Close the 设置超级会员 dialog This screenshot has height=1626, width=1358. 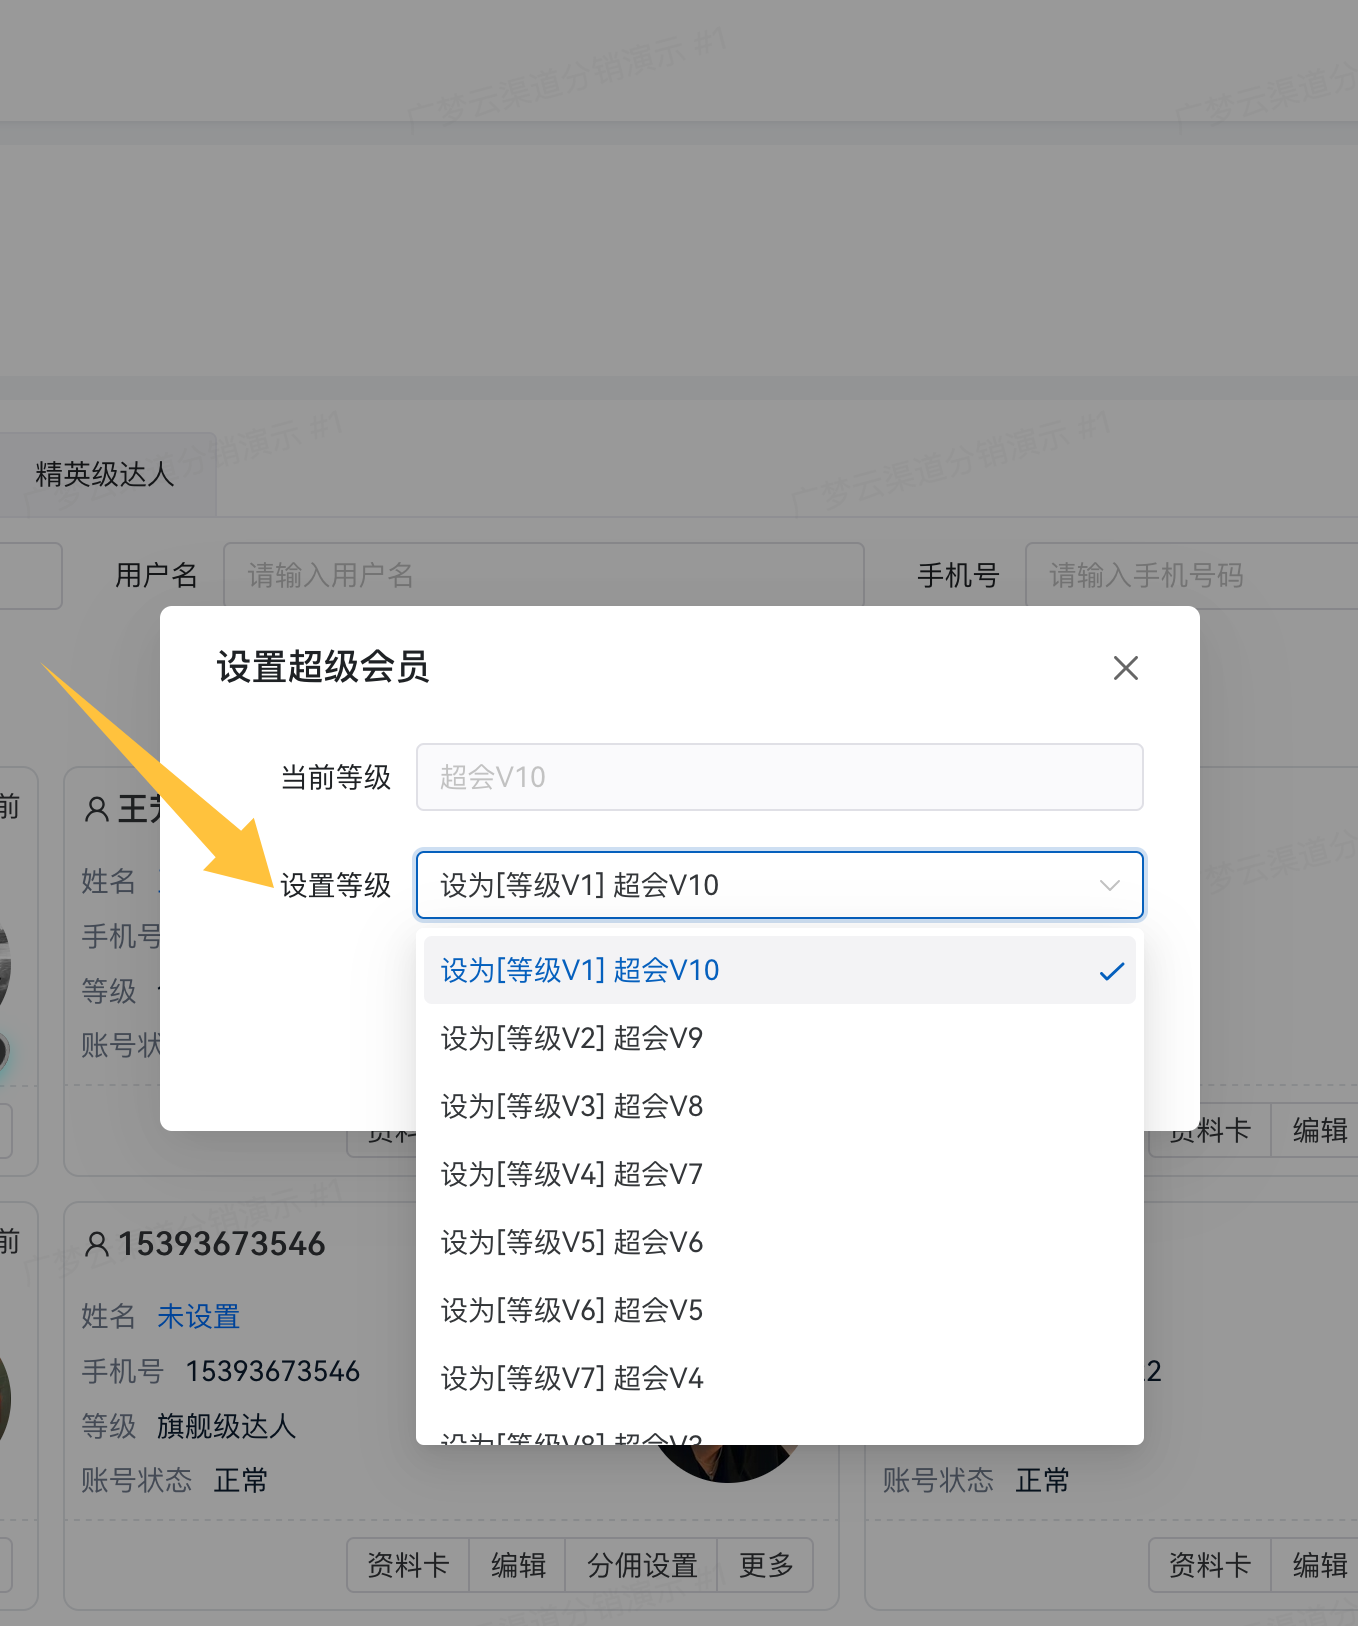(x=1125, y=668)
